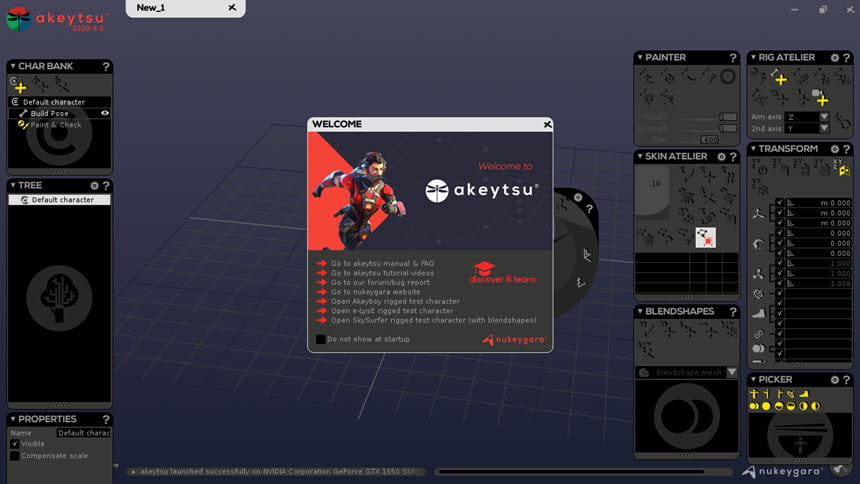This screenshot has height=484, width=860.
Task: Click the progress bar in status bar
Action: click(584, 471)
